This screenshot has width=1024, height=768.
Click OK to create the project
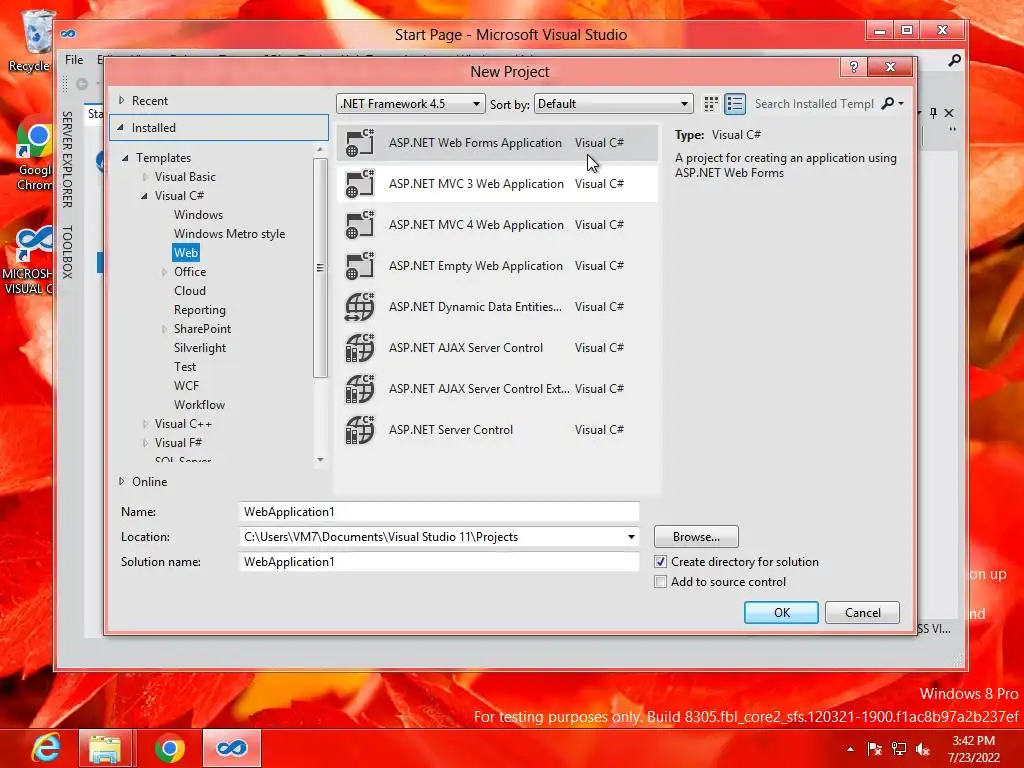click(x=781, y=613)
